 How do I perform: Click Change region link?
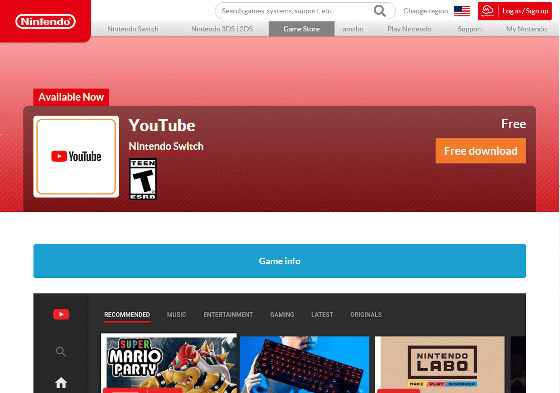click(x=426, y=11)
